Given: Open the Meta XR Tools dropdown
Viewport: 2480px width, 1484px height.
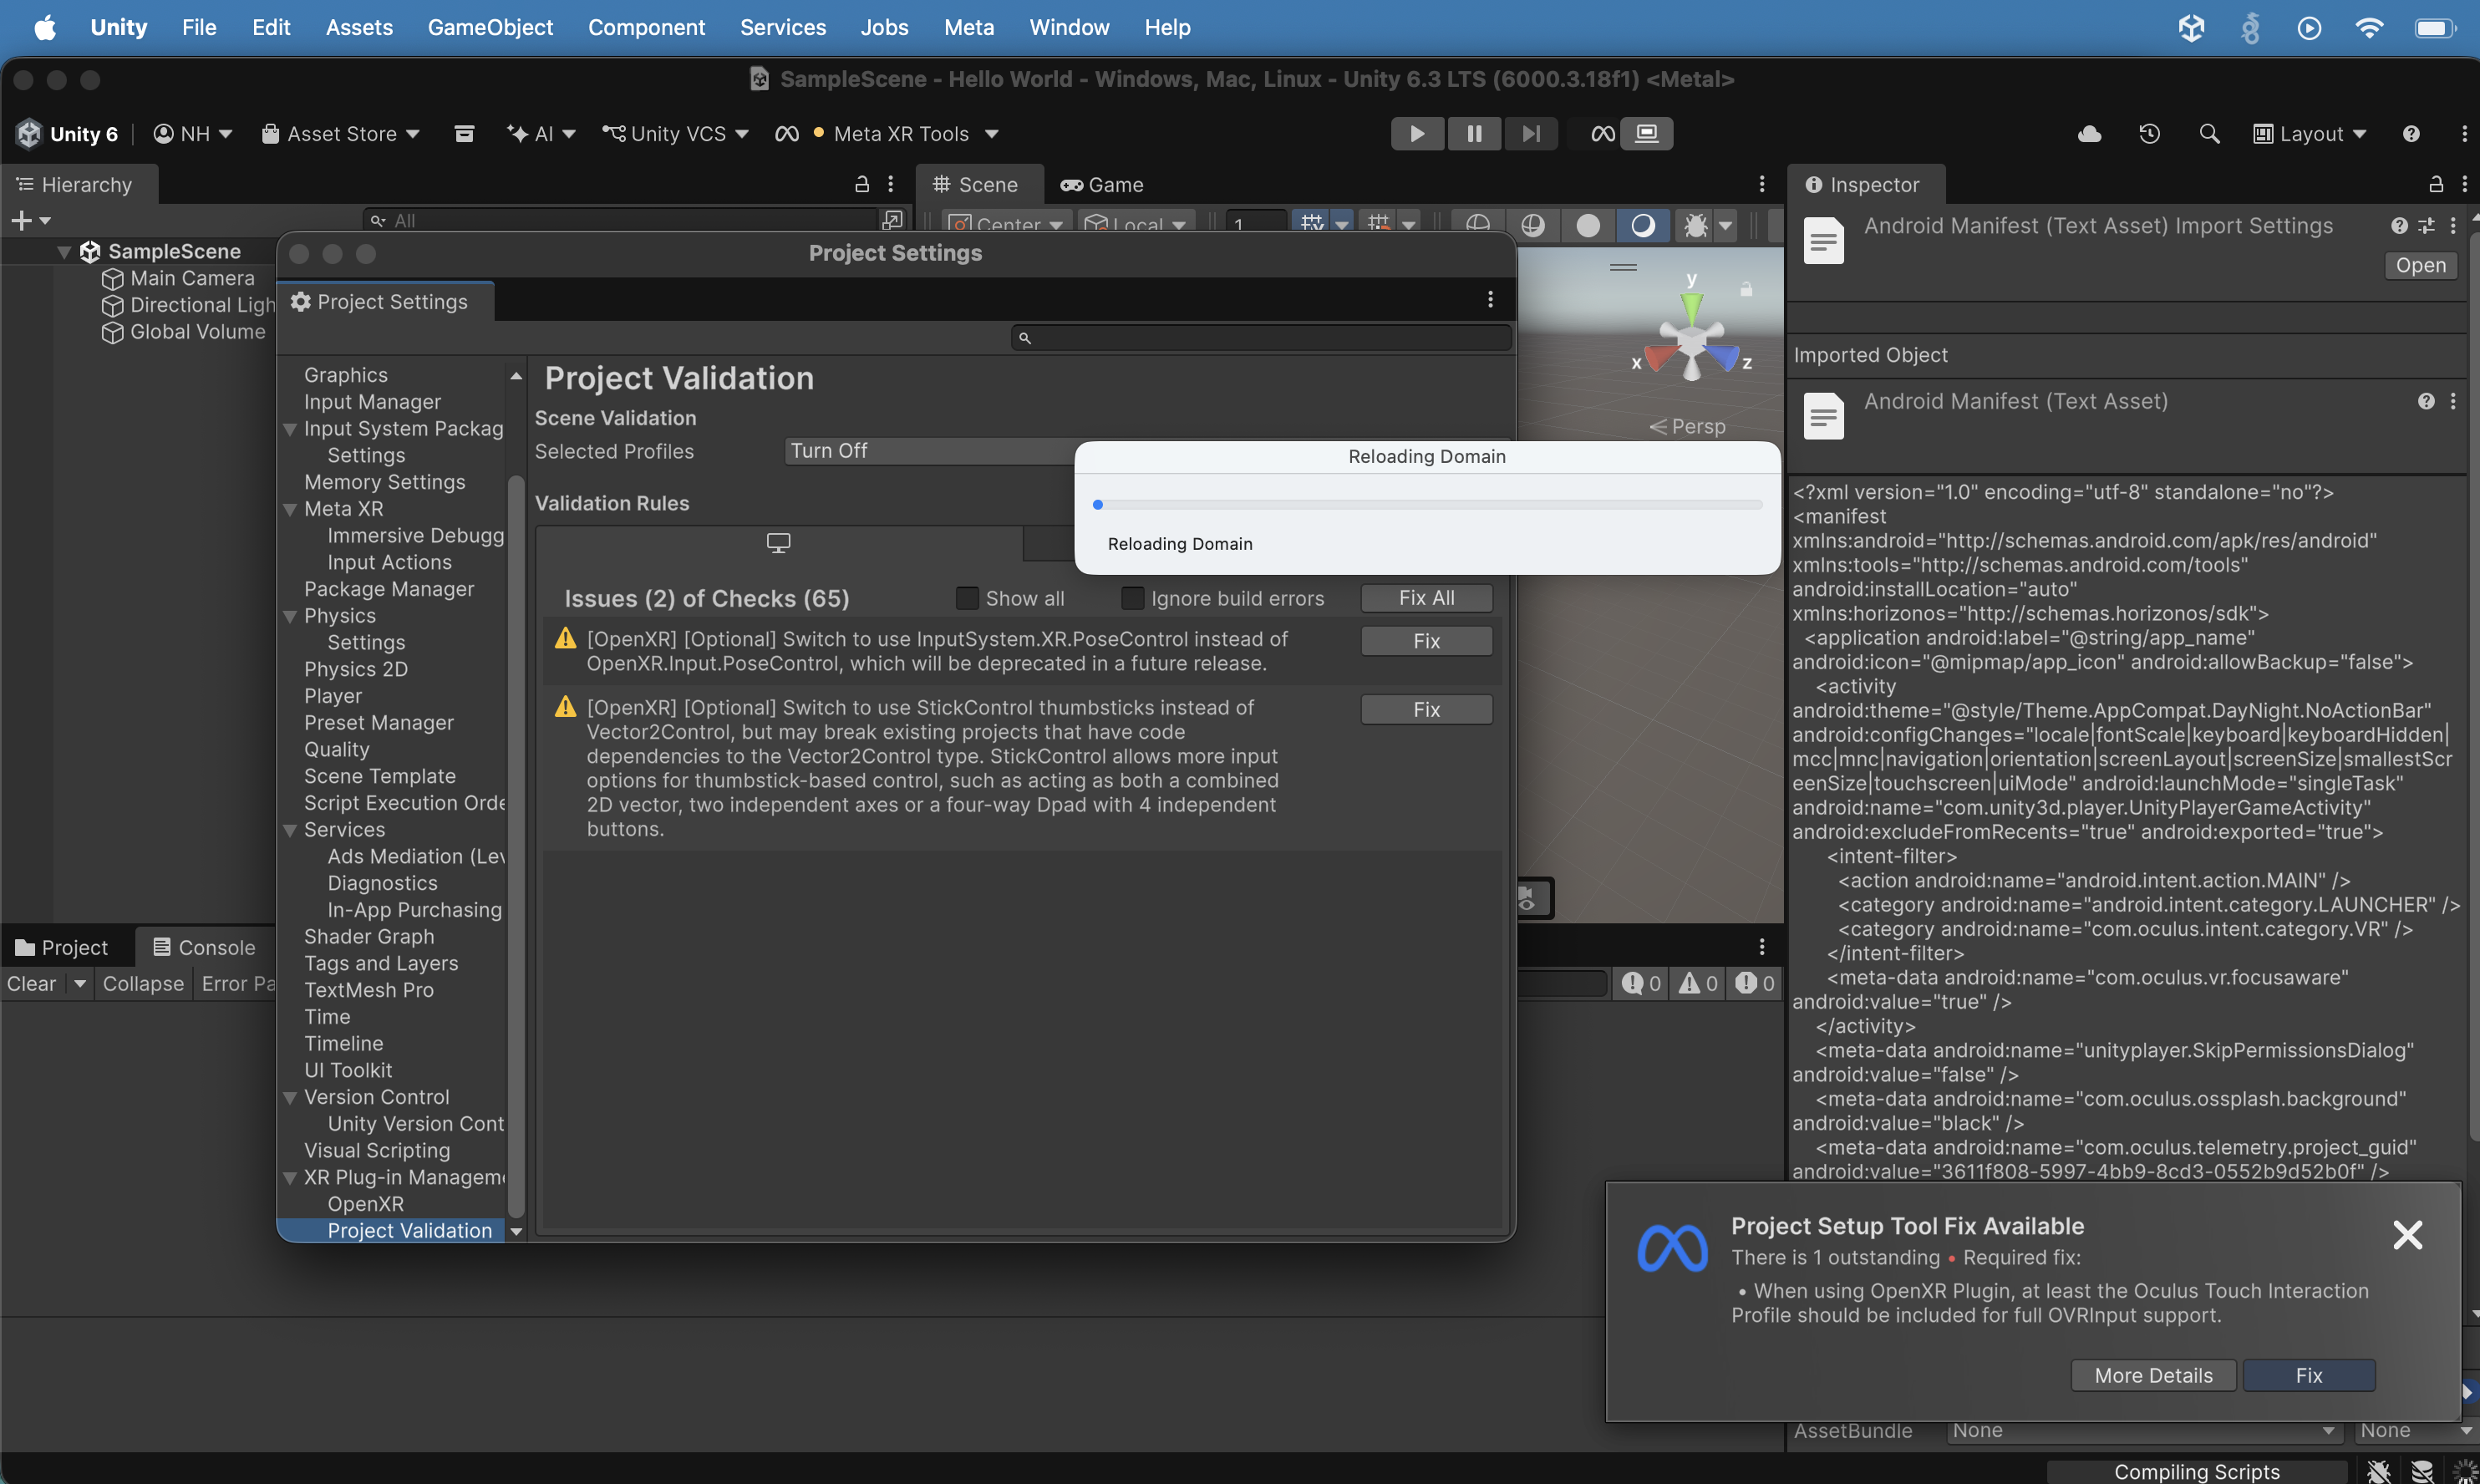Looking at the screenshot, I should point(887,134).
